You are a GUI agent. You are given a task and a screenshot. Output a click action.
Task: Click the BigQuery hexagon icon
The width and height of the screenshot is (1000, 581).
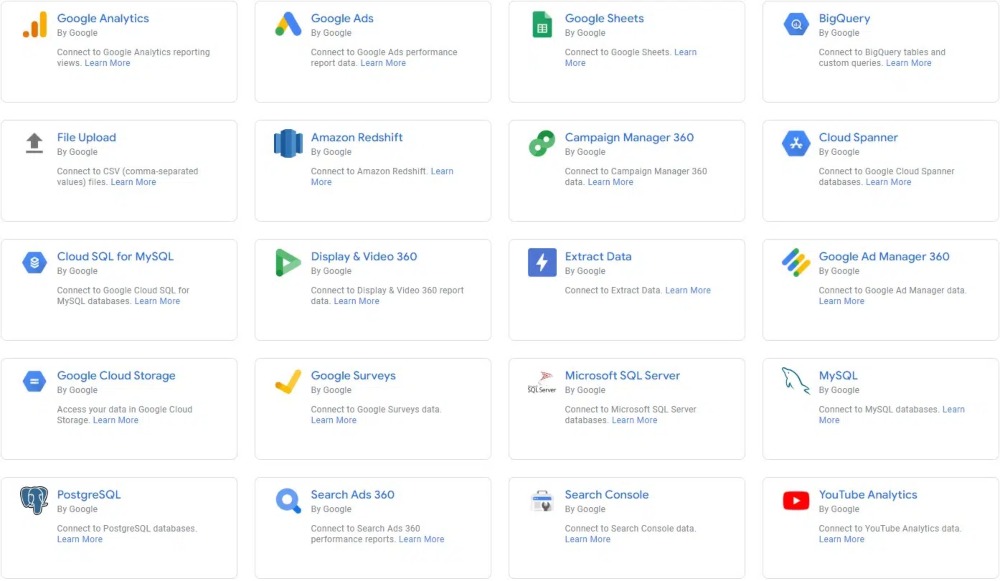pos(796,24)
